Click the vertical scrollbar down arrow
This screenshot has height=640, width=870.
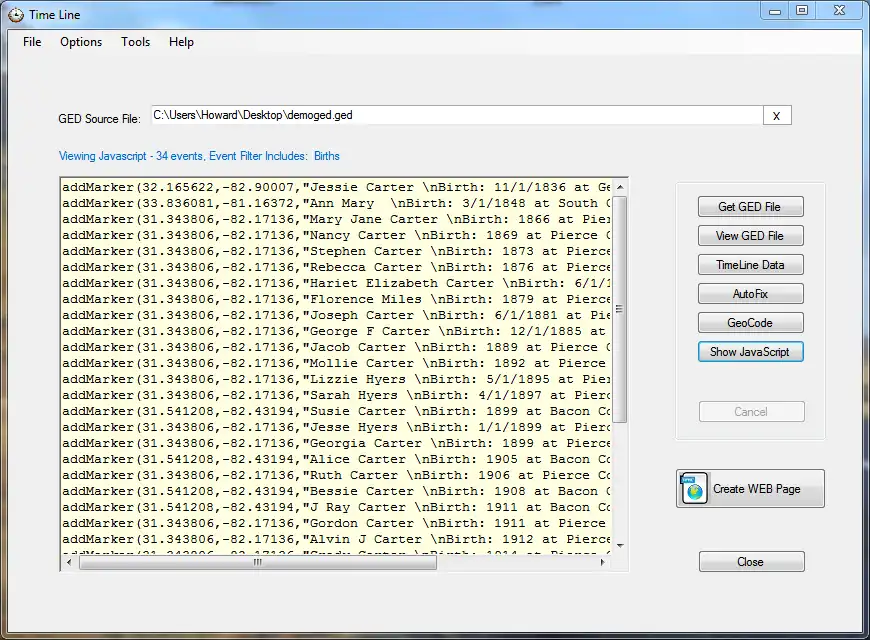620,546
